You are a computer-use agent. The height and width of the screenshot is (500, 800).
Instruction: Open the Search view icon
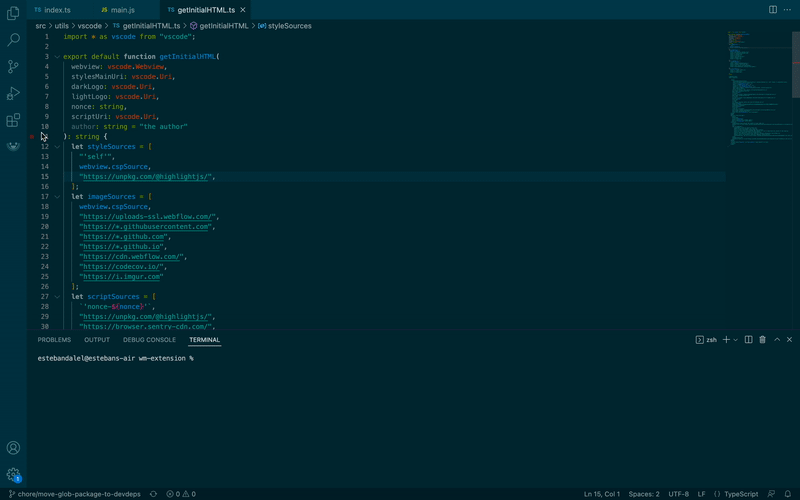click(x=13, y=40)
